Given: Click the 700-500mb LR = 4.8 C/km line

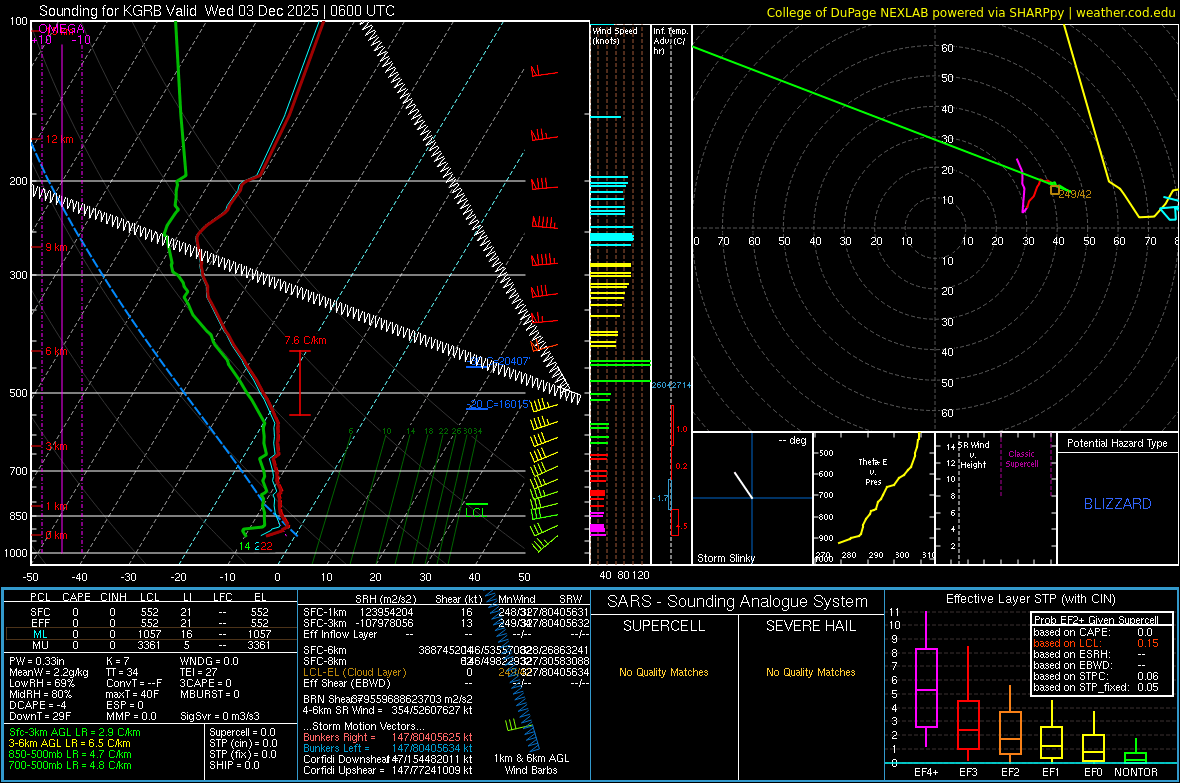Looking at the screenshot, I should (x=70, y=765).
